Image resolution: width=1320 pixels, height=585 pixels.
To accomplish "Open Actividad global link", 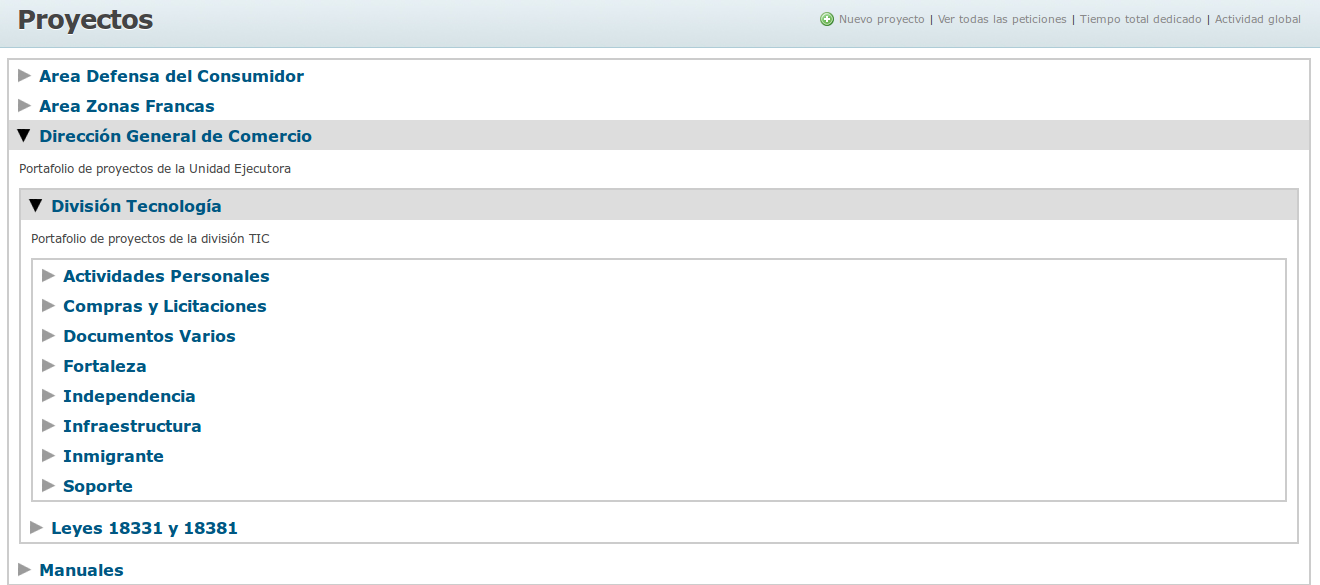I will coord(1258,19).
